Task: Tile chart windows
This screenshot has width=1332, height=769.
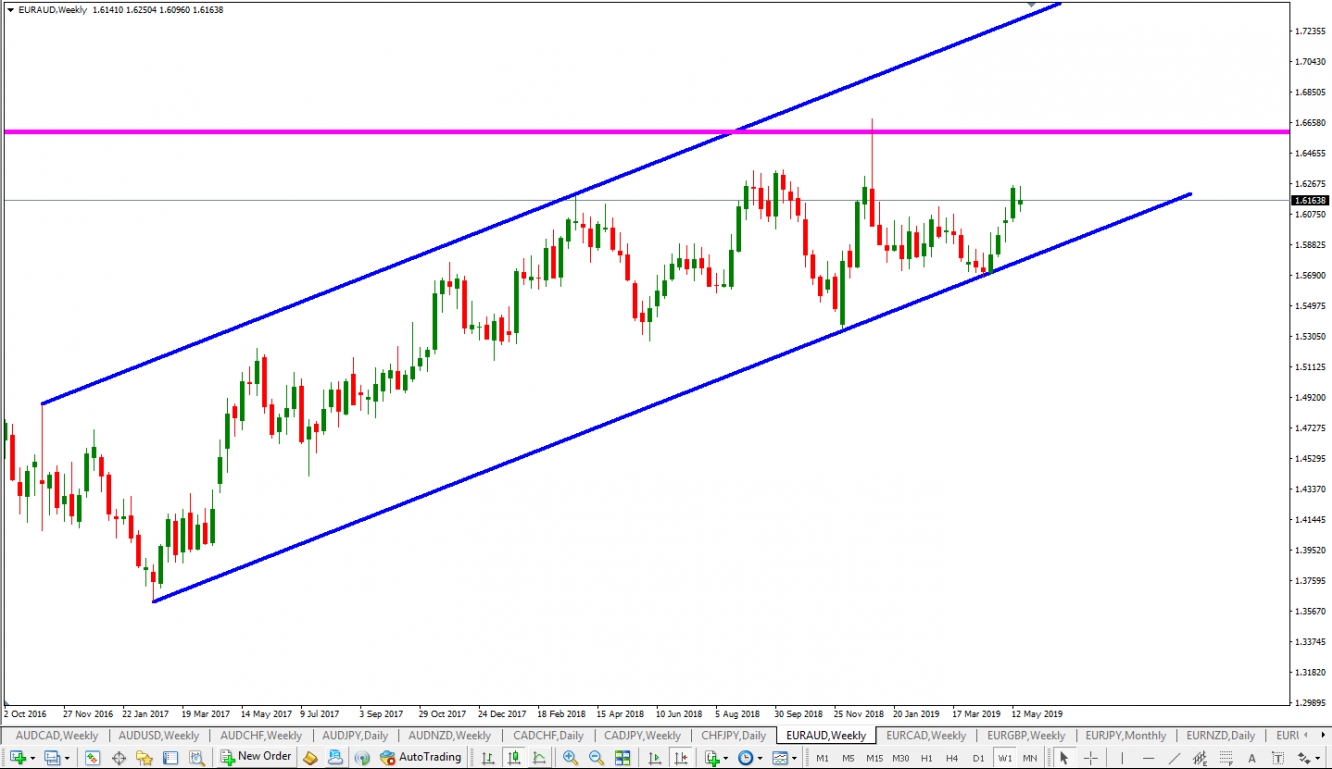Action: pyautogui.click(x=622, y=757)
